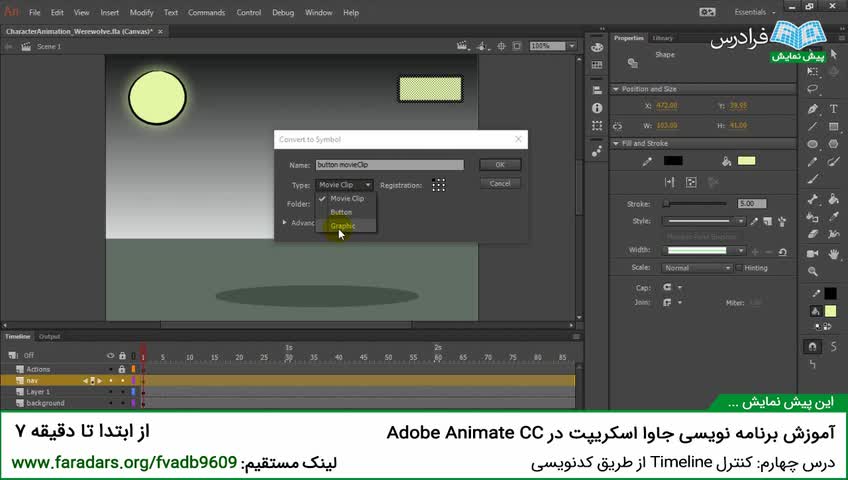Select the Bone tool
This screenshot has width=848, height=480.
coord(812,199)
